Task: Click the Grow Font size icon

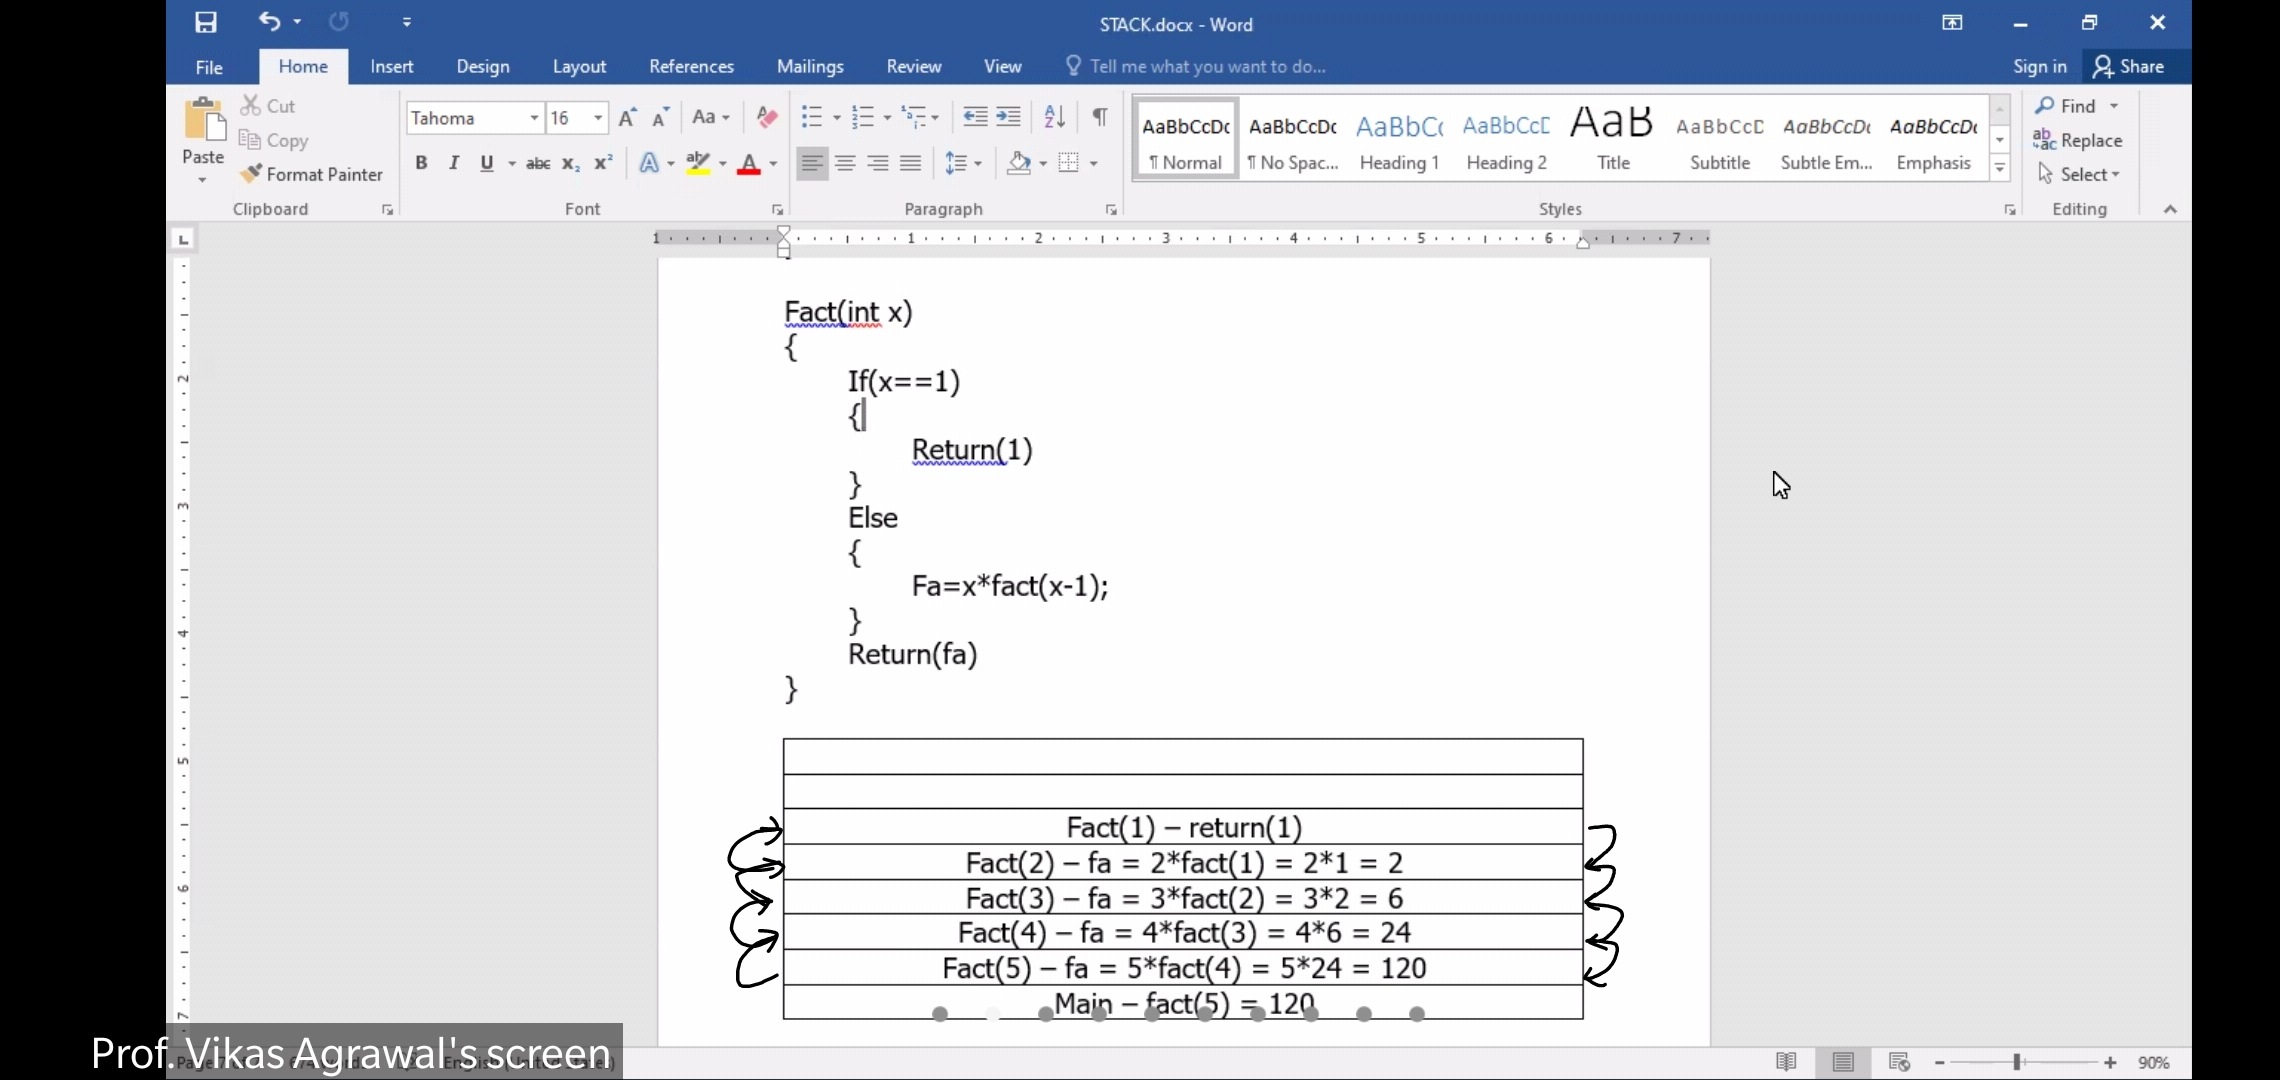Action: pyautogui.click(x=627, y=118)
